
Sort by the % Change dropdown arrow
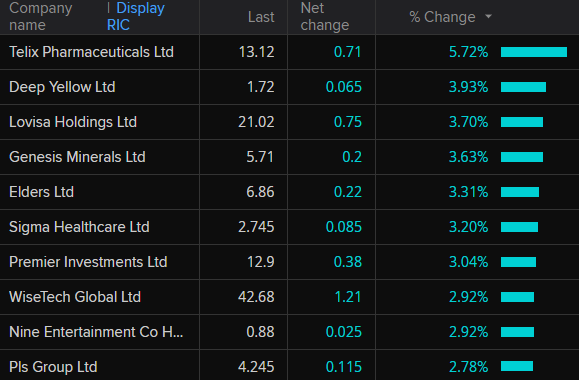489,17
